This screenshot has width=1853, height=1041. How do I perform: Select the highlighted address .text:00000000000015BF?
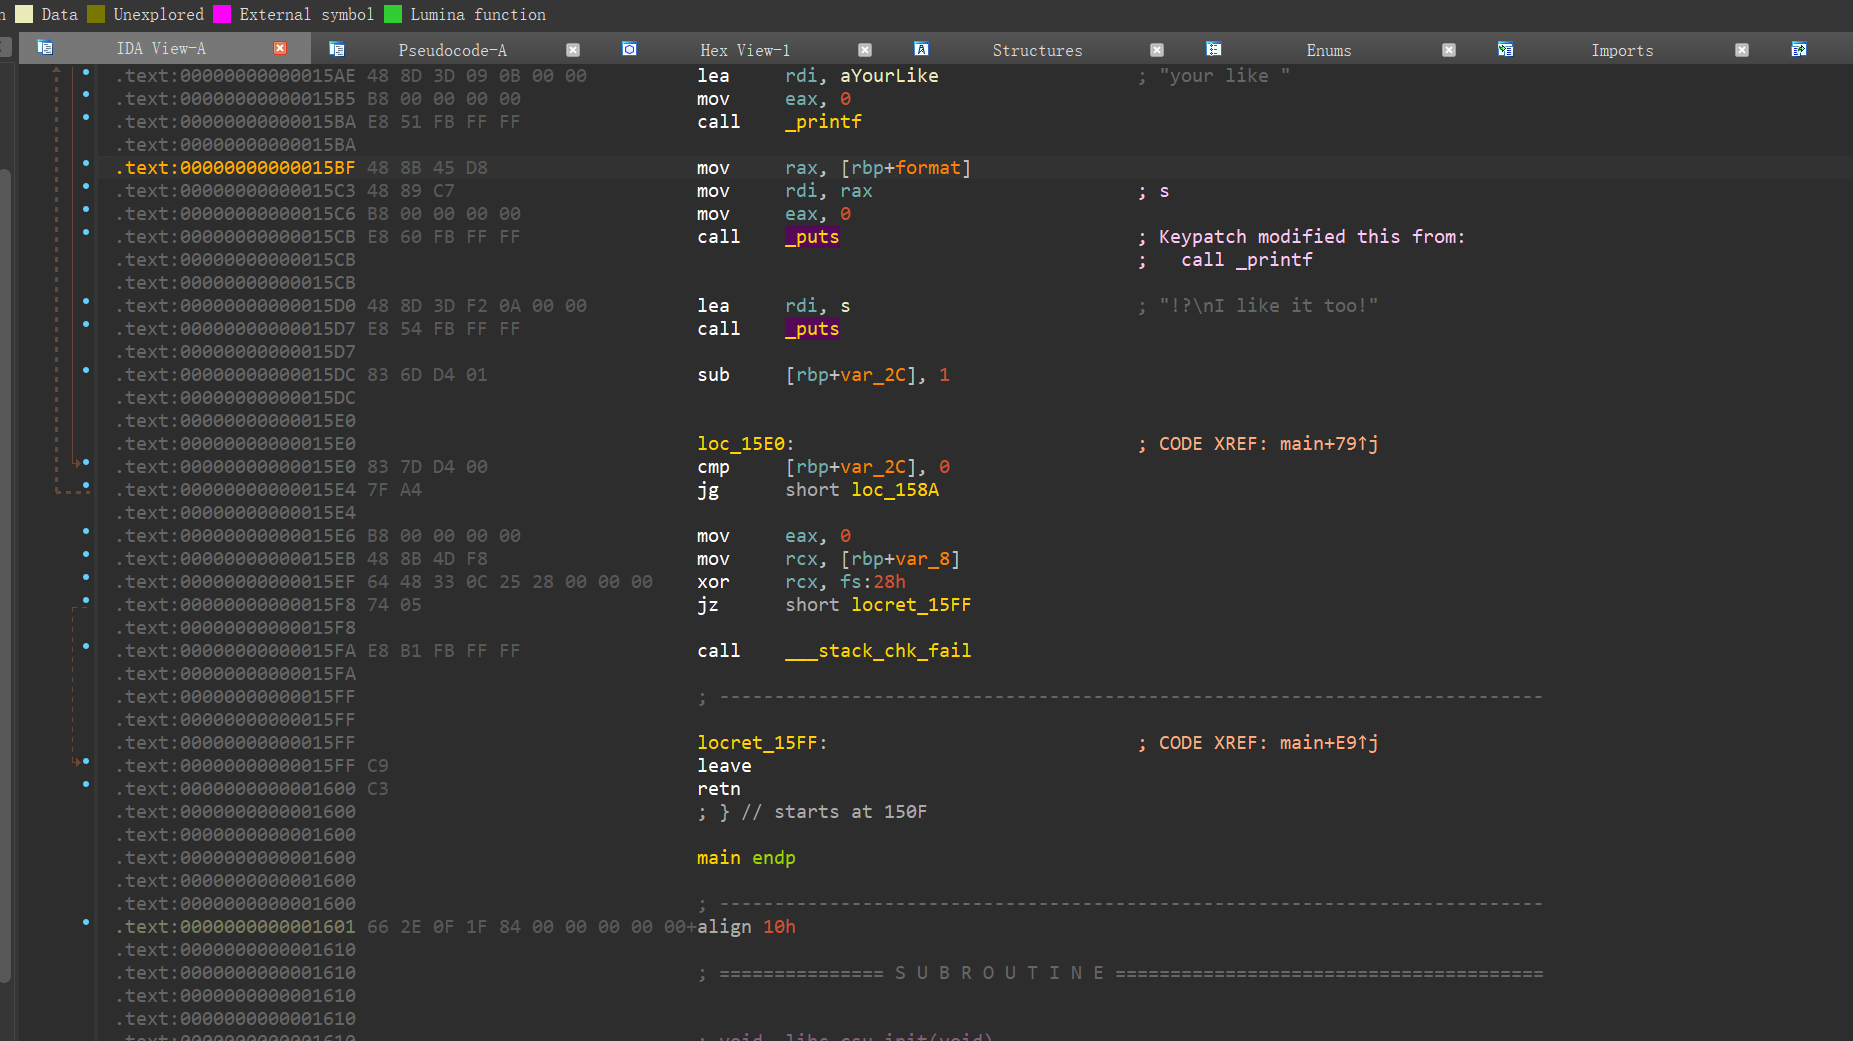pyautogui.click(x=236, y=168)
